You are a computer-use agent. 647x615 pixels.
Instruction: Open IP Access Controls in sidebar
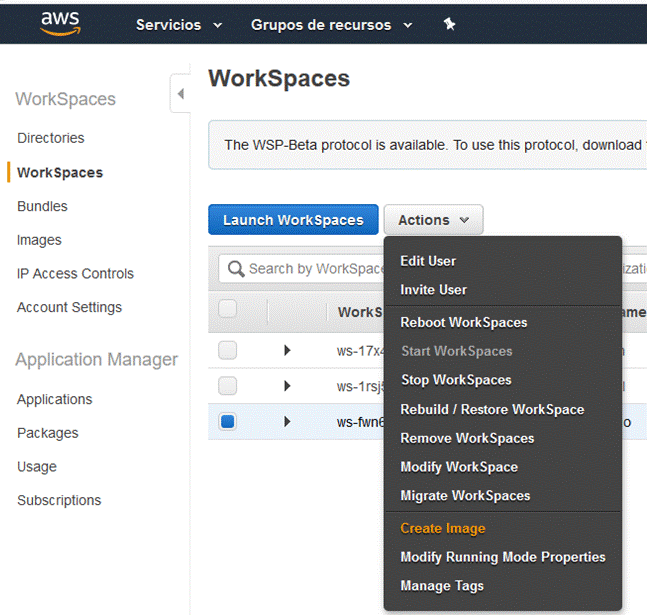[75, 274]
